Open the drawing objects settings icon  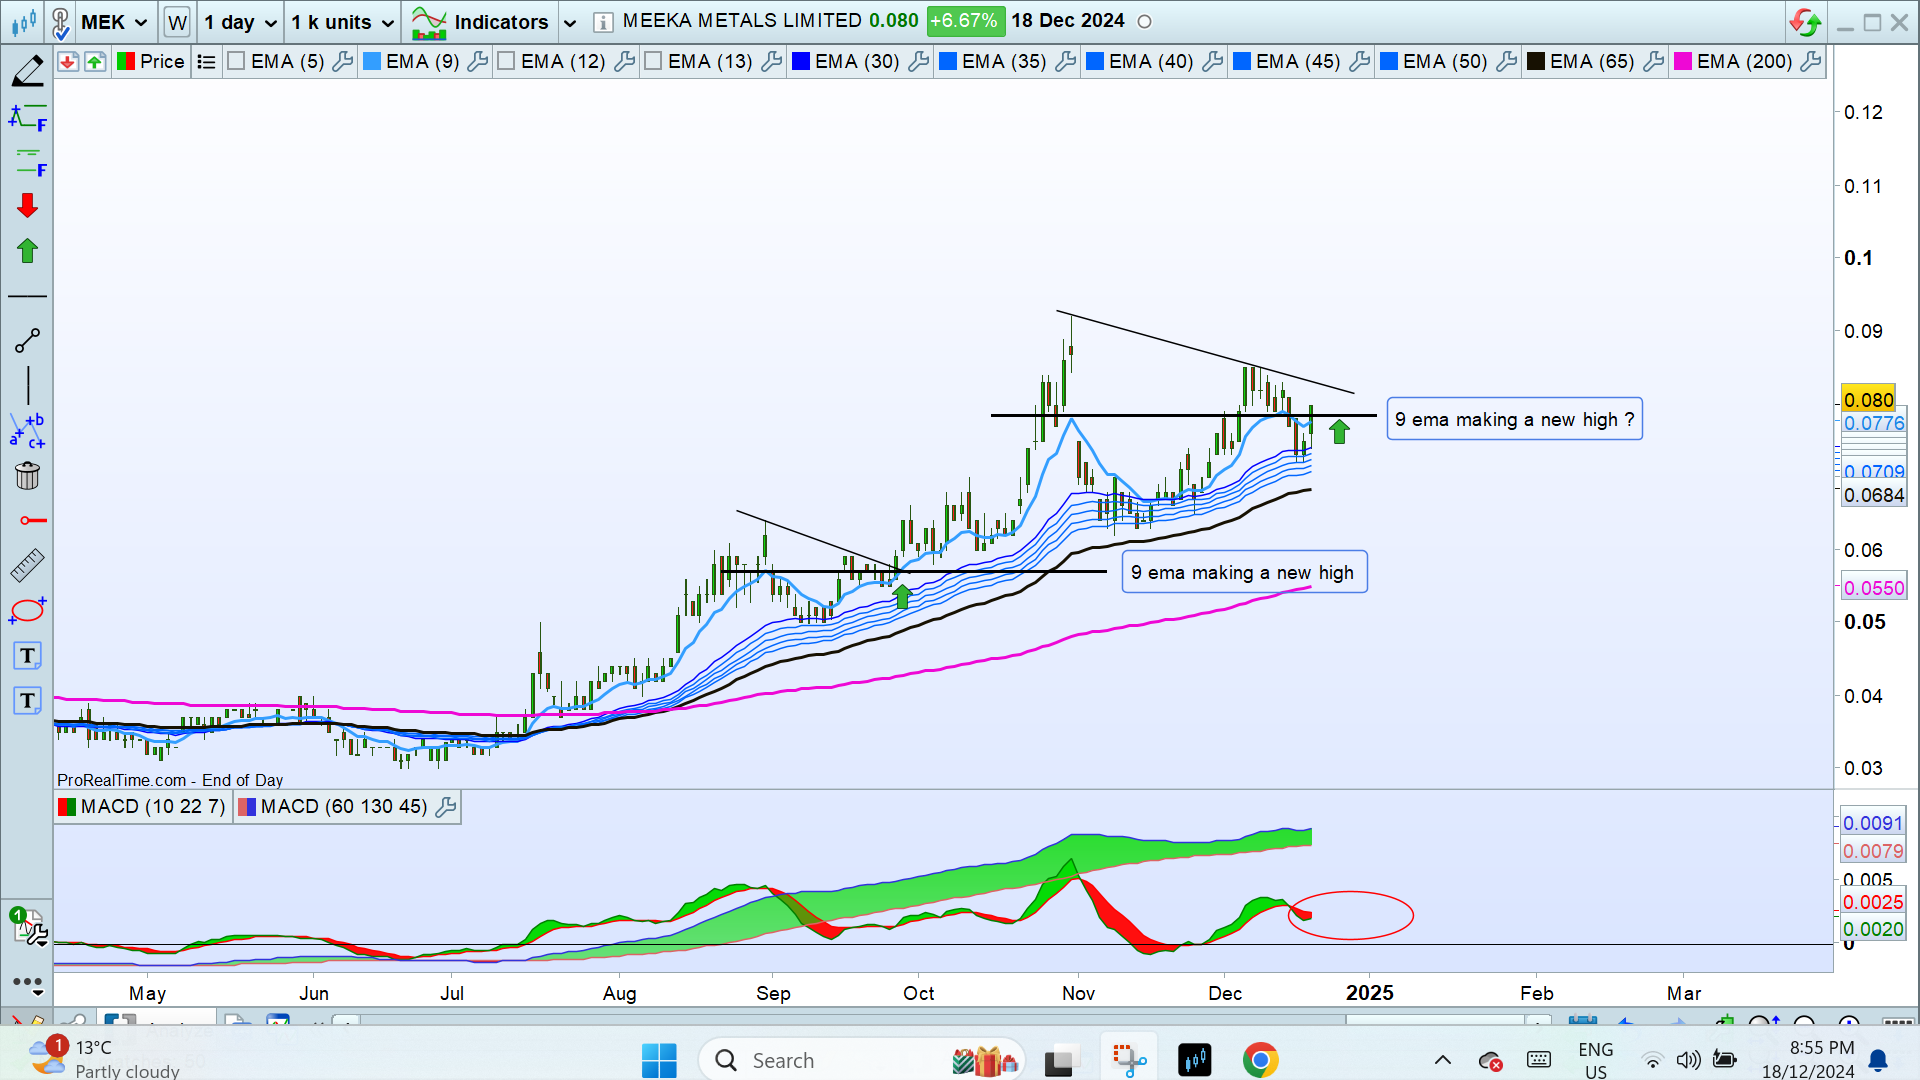click(29, 926)
